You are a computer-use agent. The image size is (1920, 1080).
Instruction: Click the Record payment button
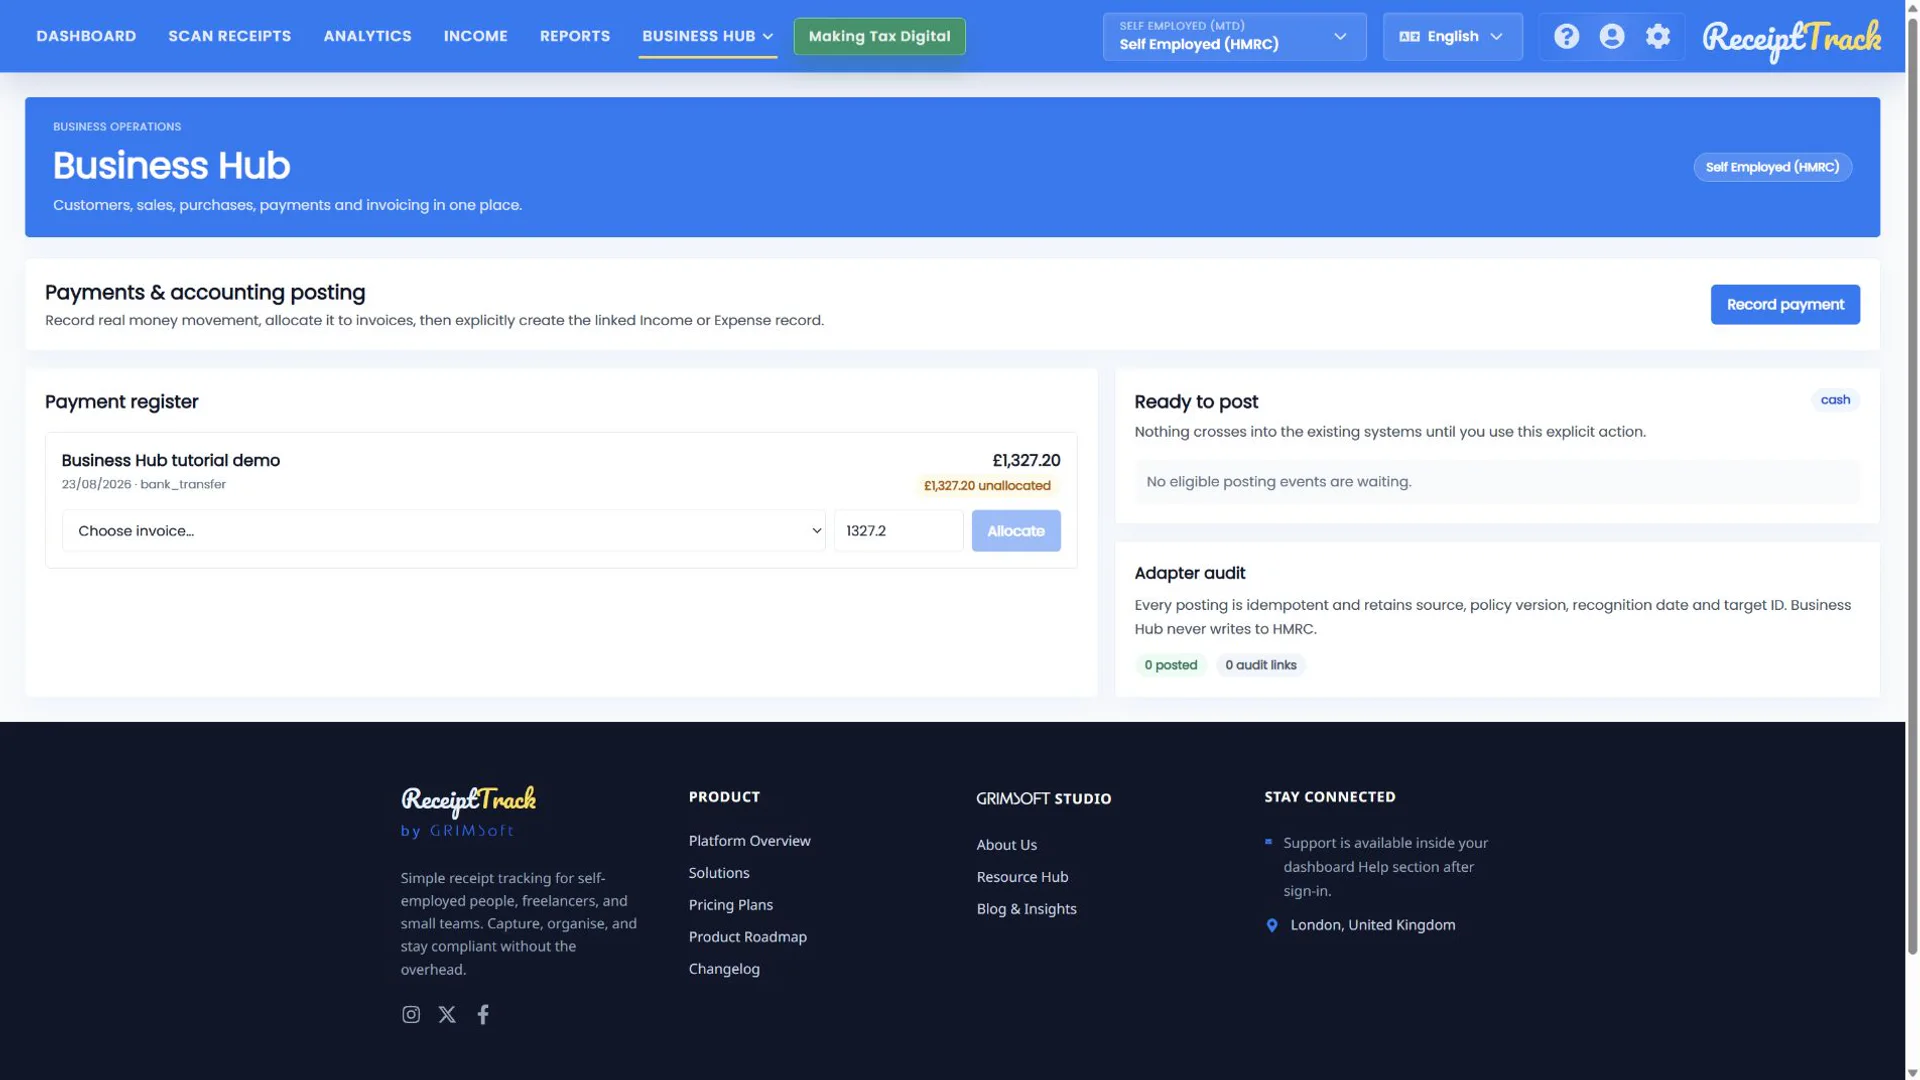point(1785,305)
